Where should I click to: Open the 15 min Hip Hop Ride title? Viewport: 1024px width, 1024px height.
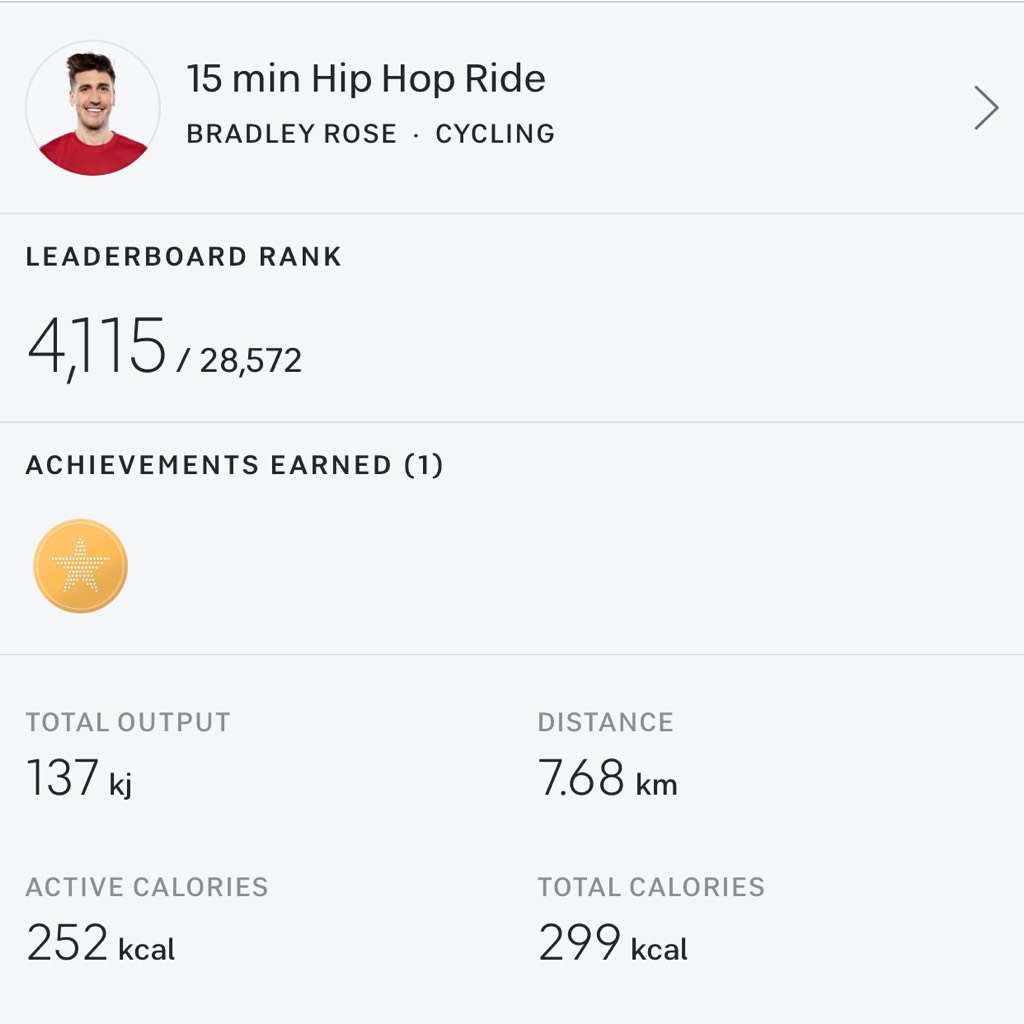coord(366,78)
